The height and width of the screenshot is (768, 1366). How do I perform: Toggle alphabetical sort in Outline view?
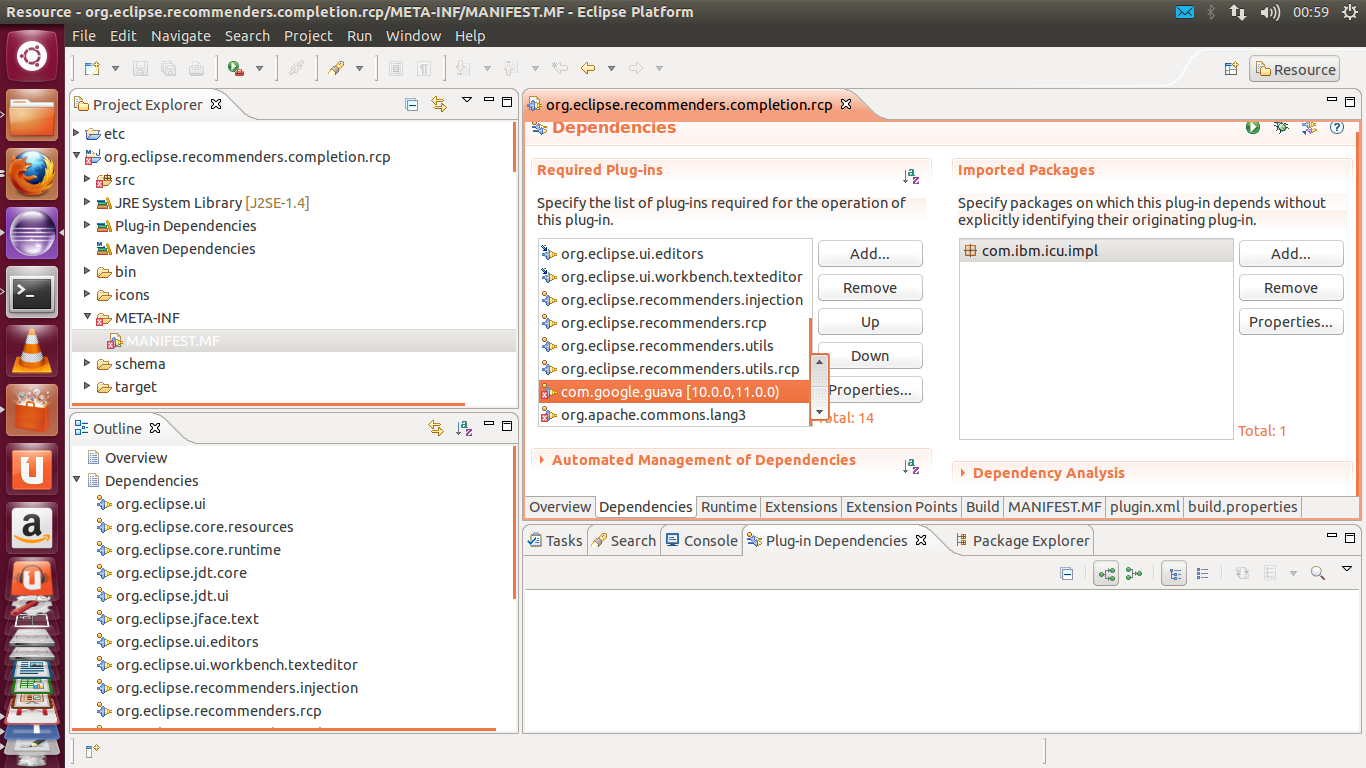click(463, 428)
